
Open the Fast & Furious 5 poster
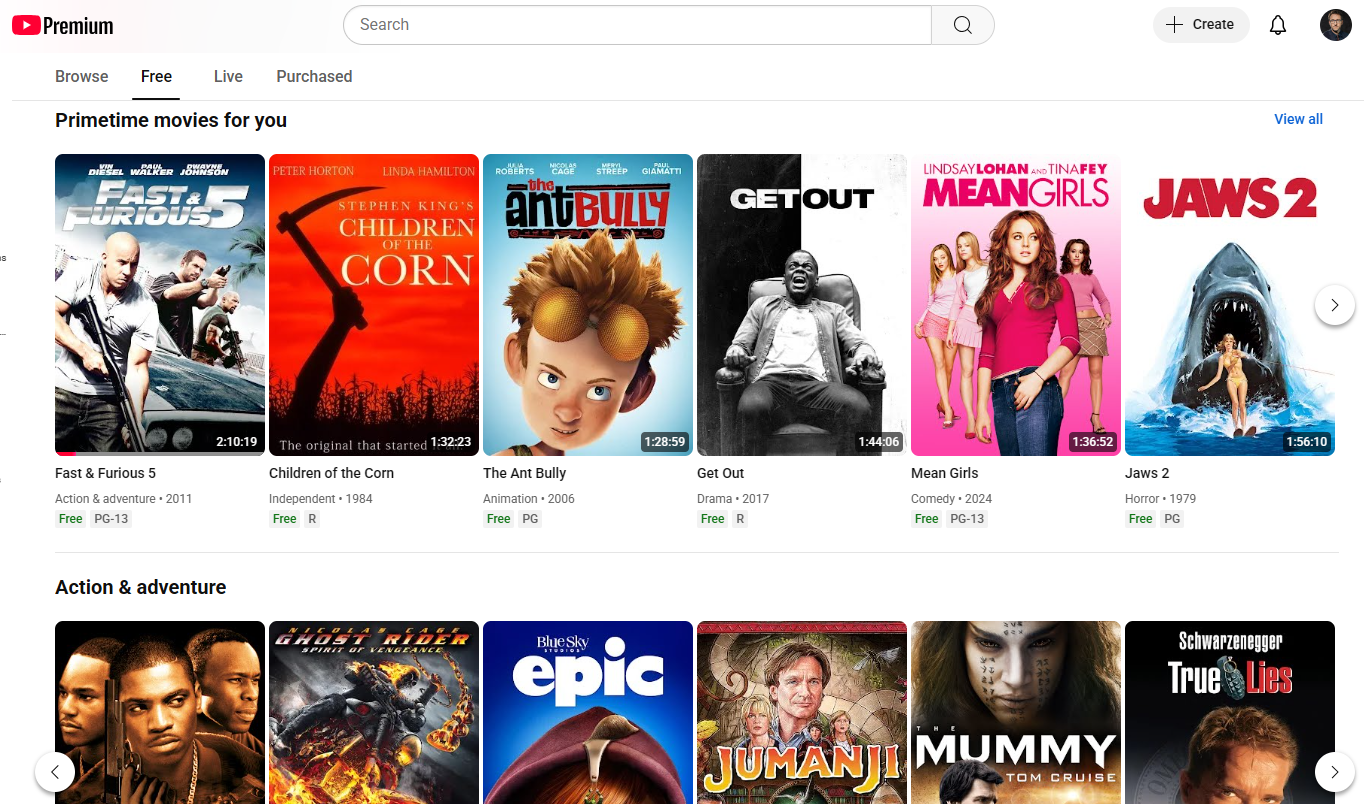[159, 304]
